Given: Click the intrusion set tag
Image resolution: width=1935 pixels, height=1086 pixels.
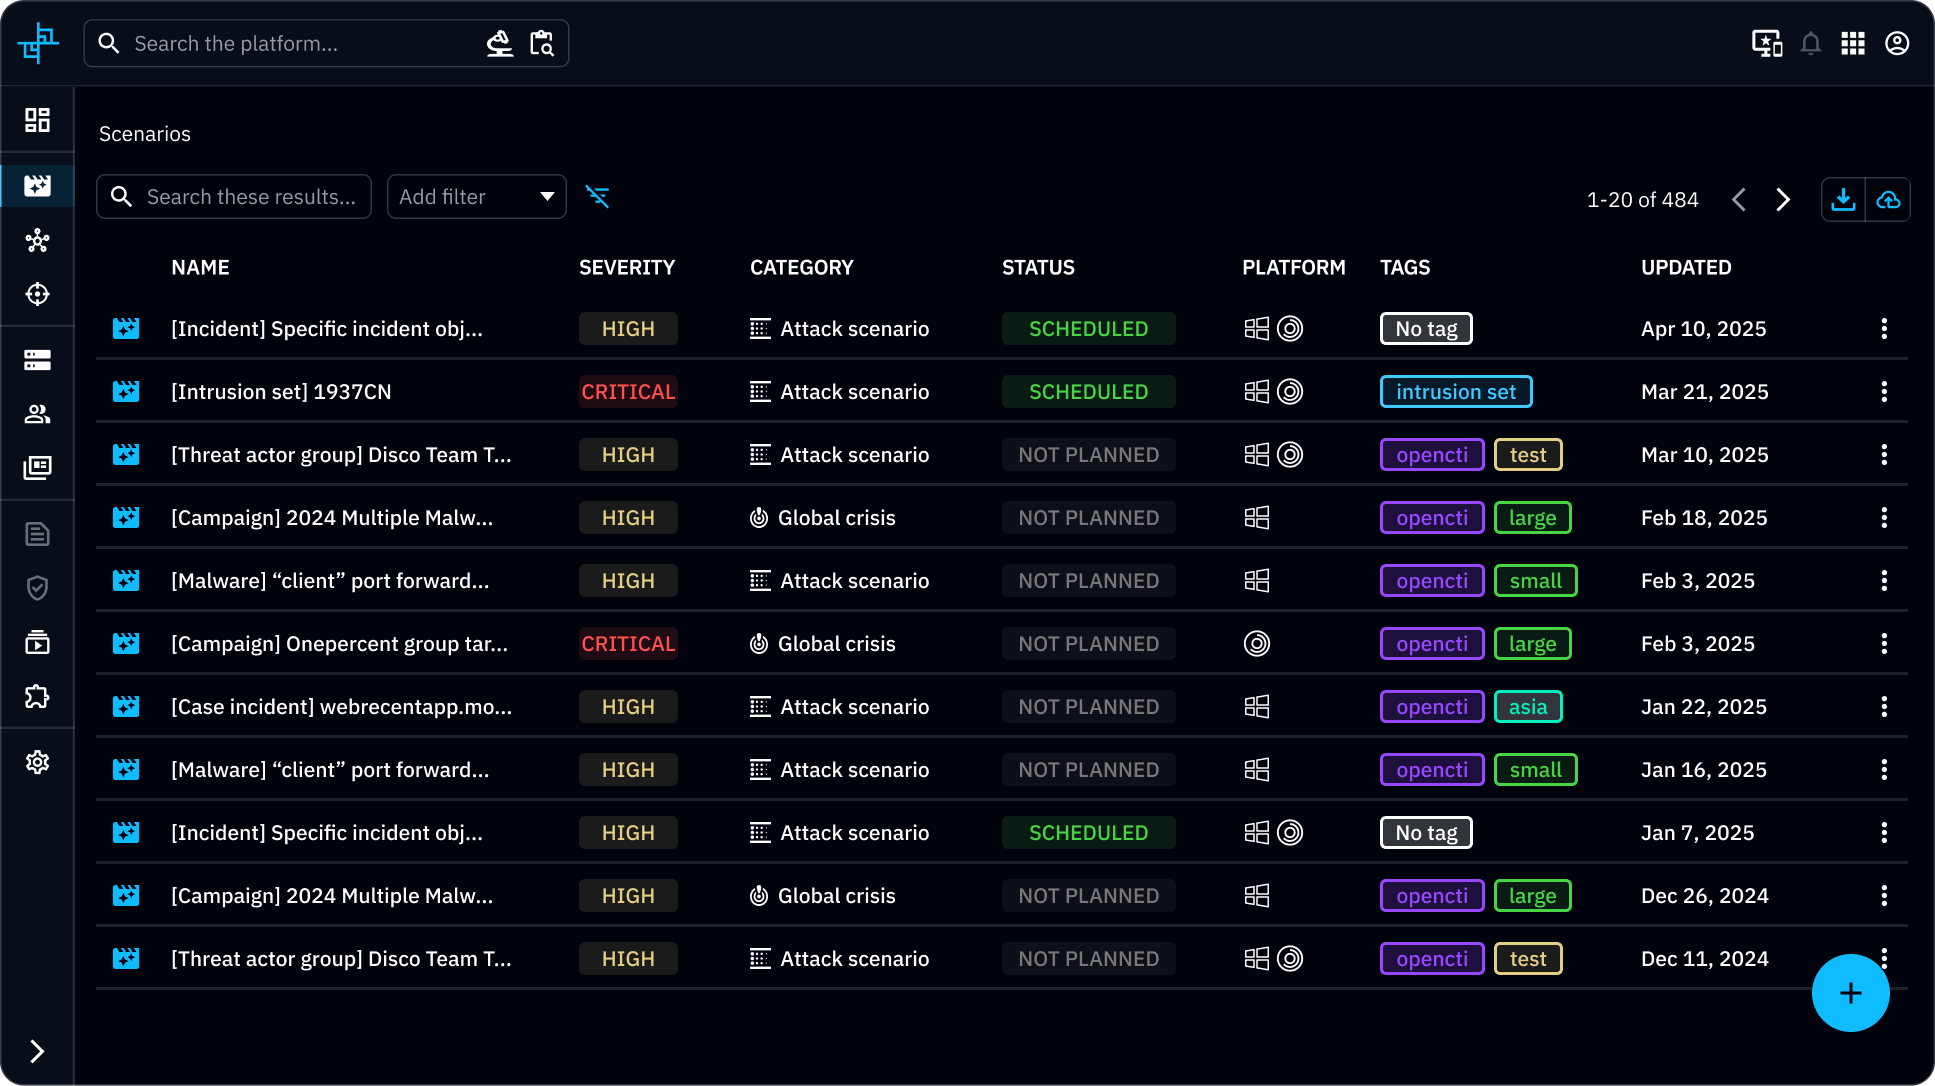Looking at the screenshot, I should [x=1455, y=392].
